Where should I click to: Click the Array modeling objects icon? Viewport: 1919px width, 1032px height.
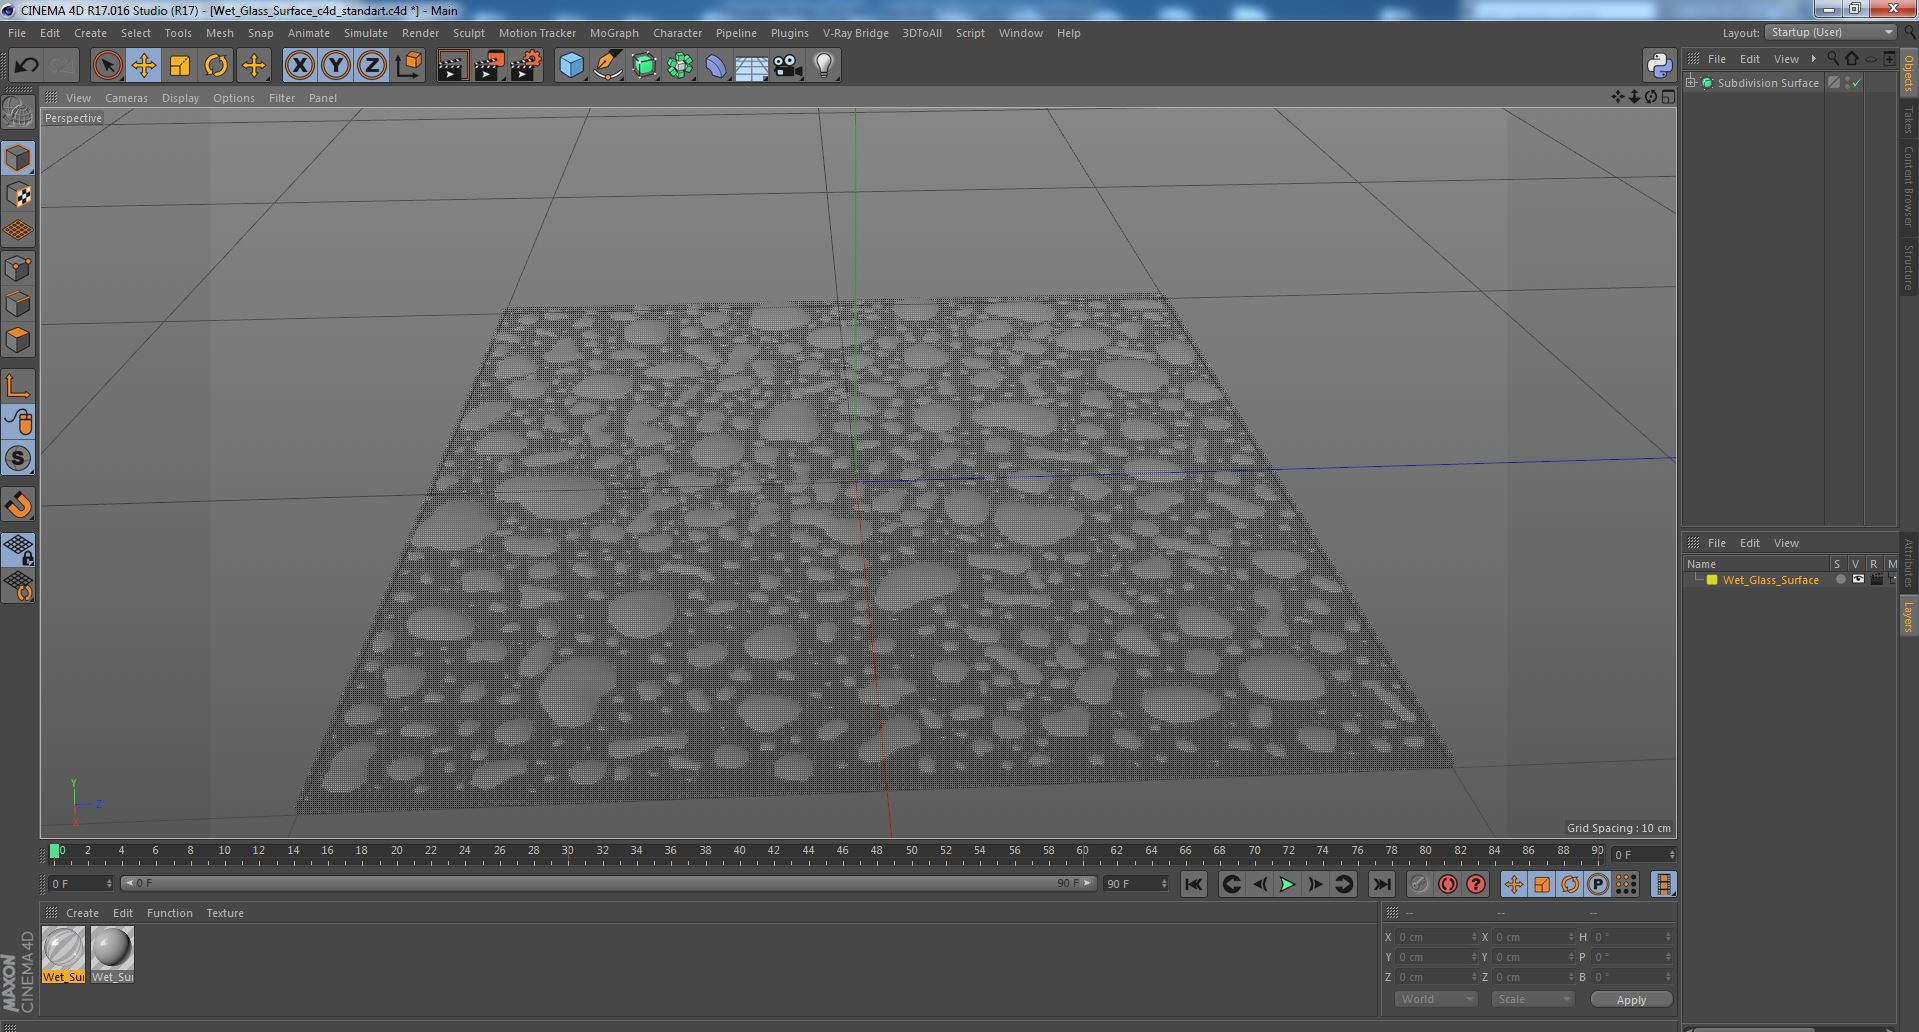pos(680,66)
